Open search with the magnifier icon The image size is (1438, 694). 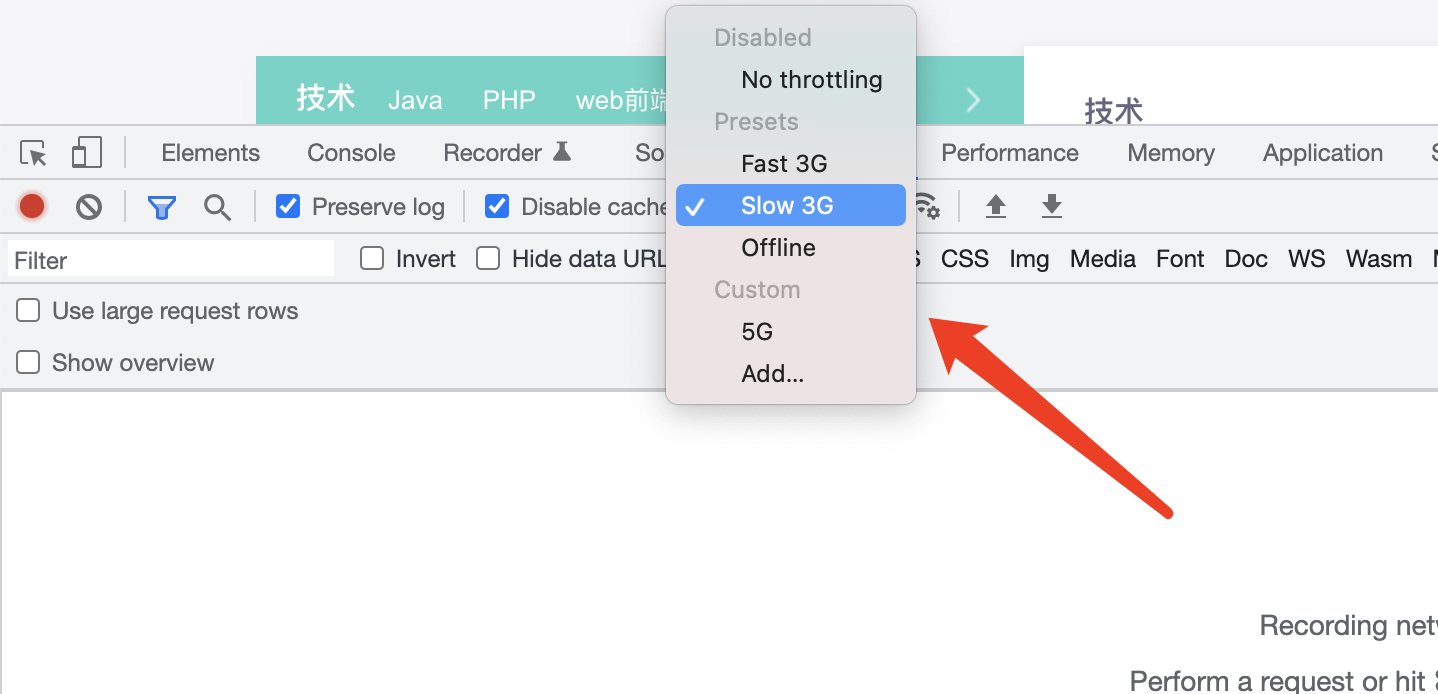217,207
